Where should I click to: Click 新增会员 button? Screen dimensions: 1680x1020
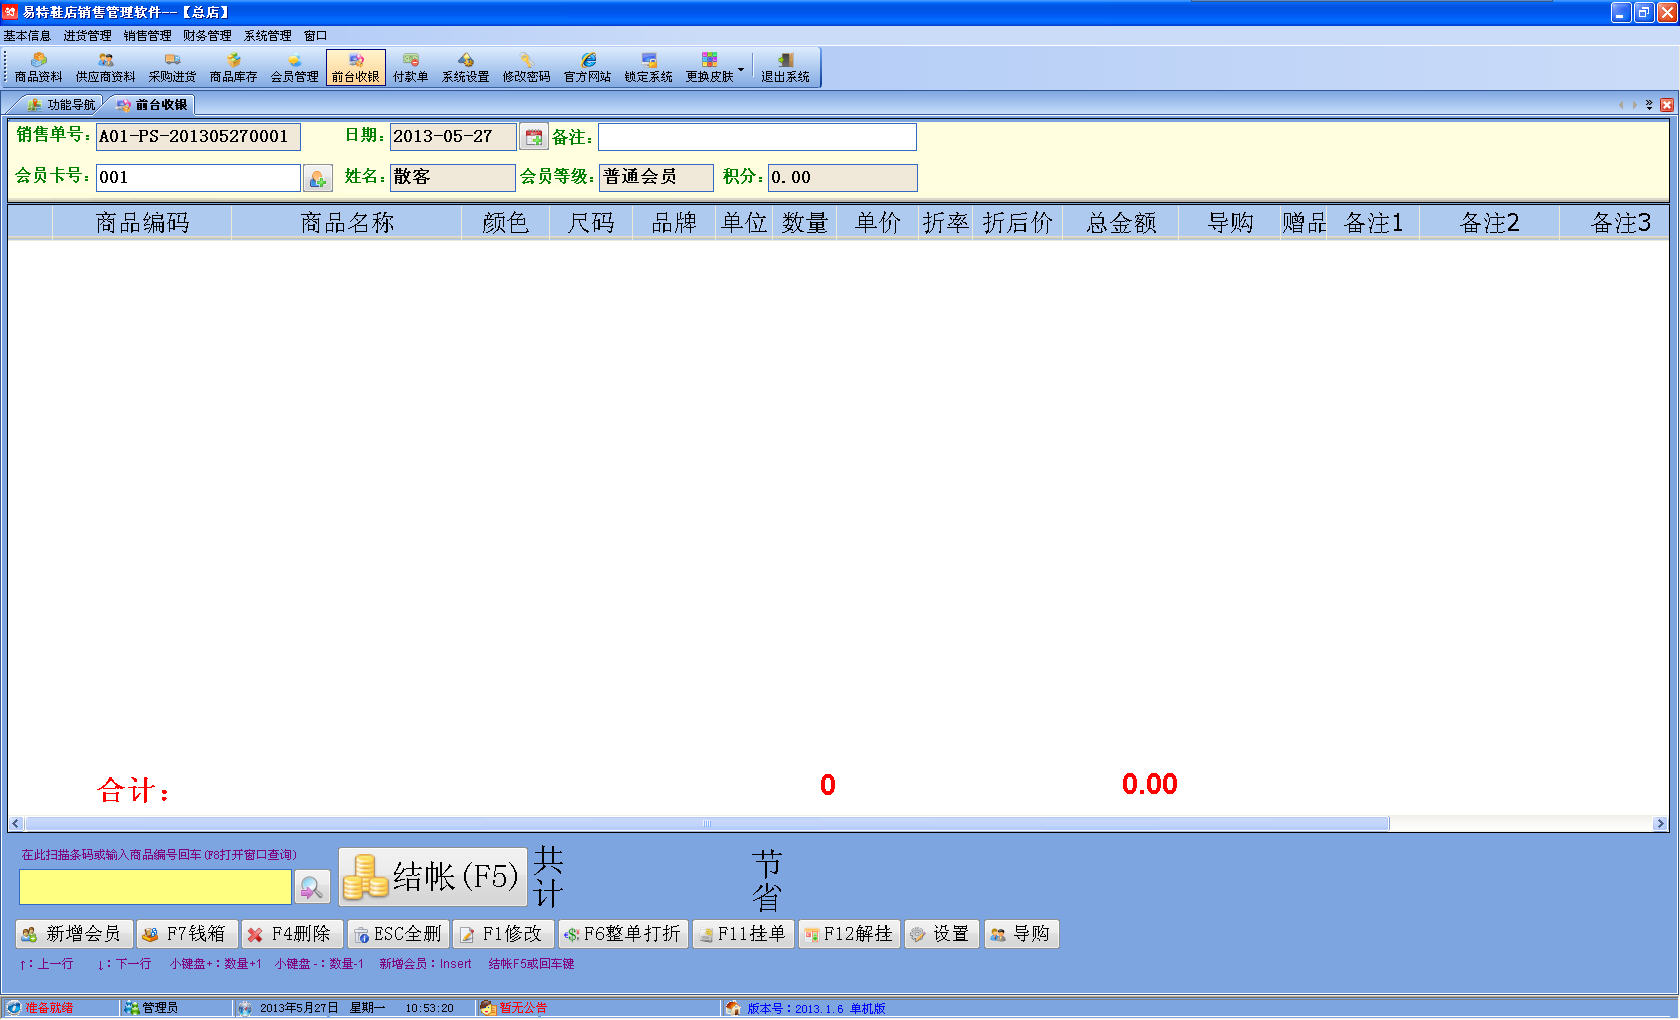click(74, 934)
